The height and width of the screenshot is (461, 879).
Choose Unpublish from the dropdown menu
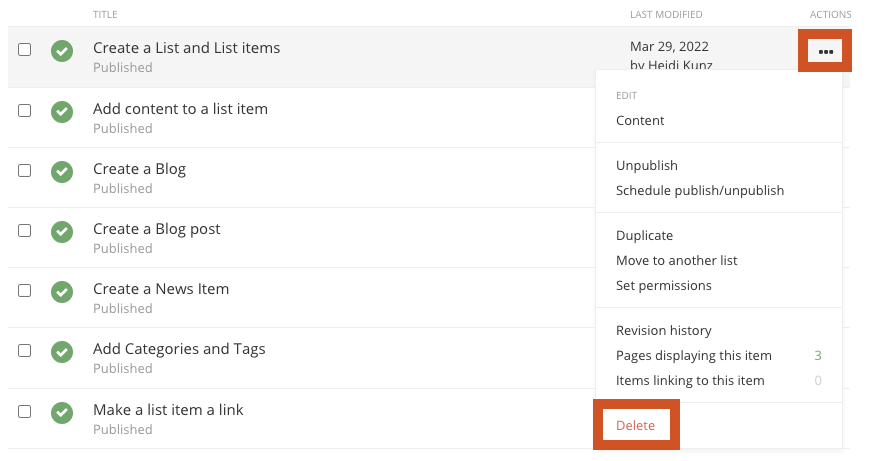click(x=646, y=165)
